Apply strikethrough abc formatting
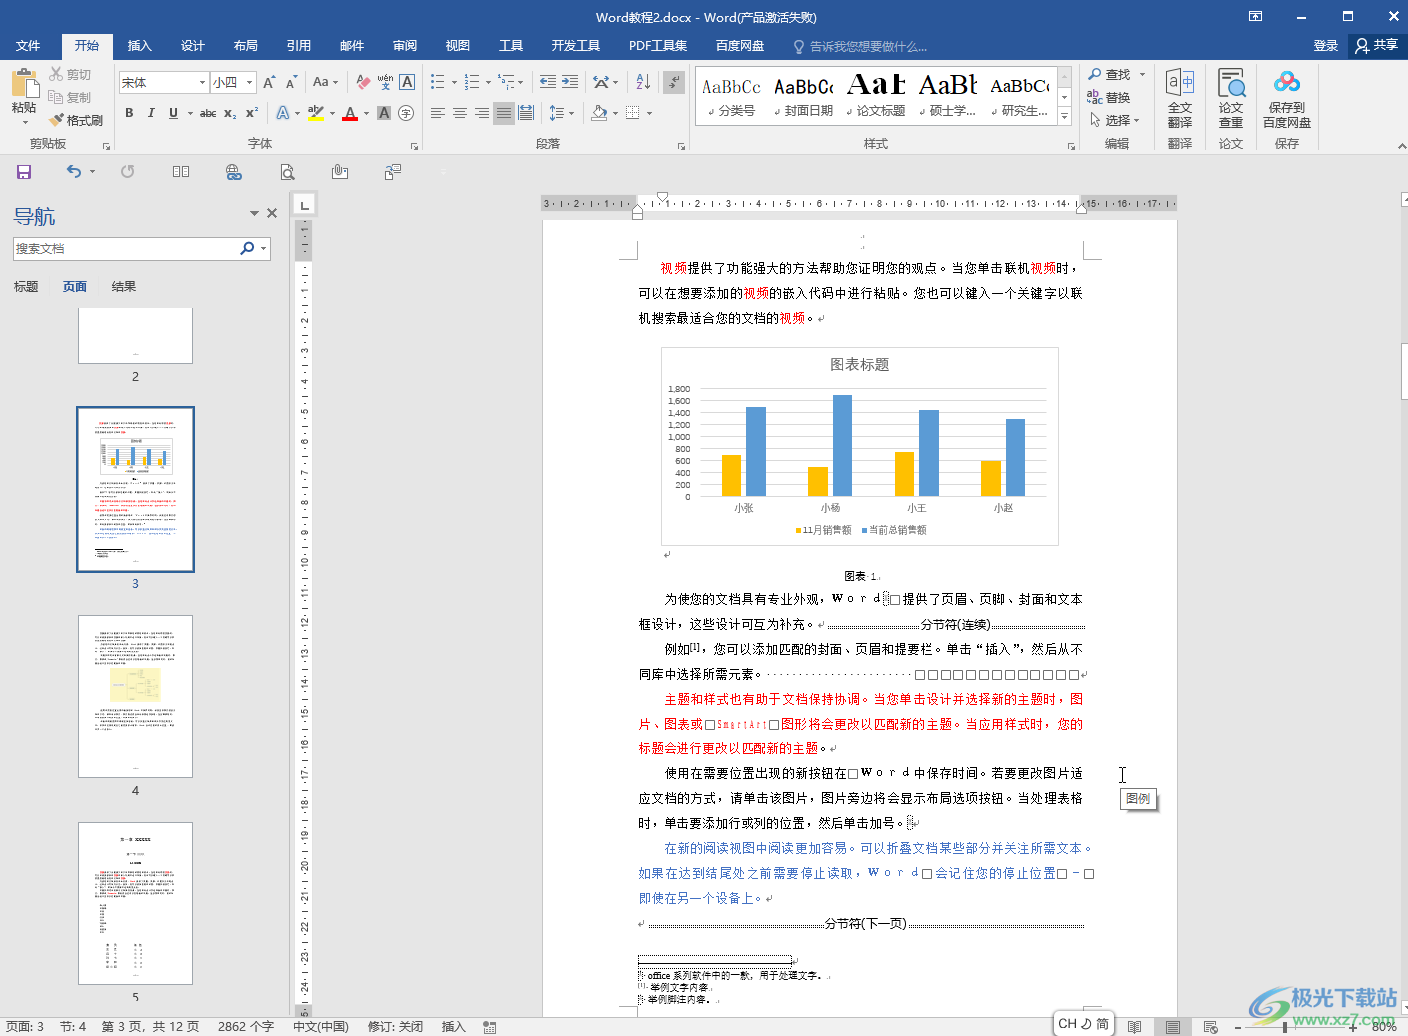The height and width of the screenshot is (1036, 1408). 207,113
